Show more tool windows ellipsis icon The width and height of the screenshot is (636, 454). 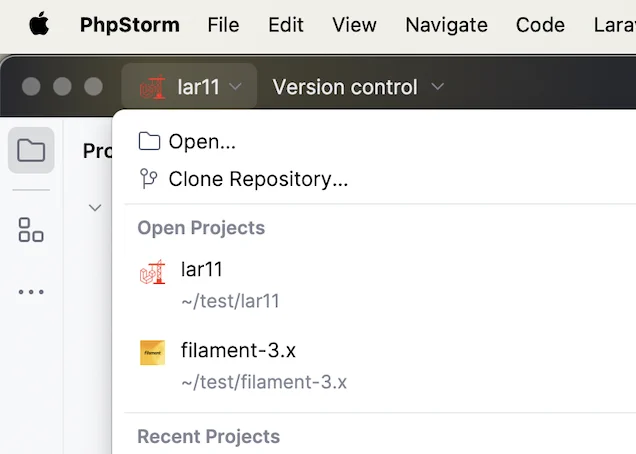coord(31,292)
